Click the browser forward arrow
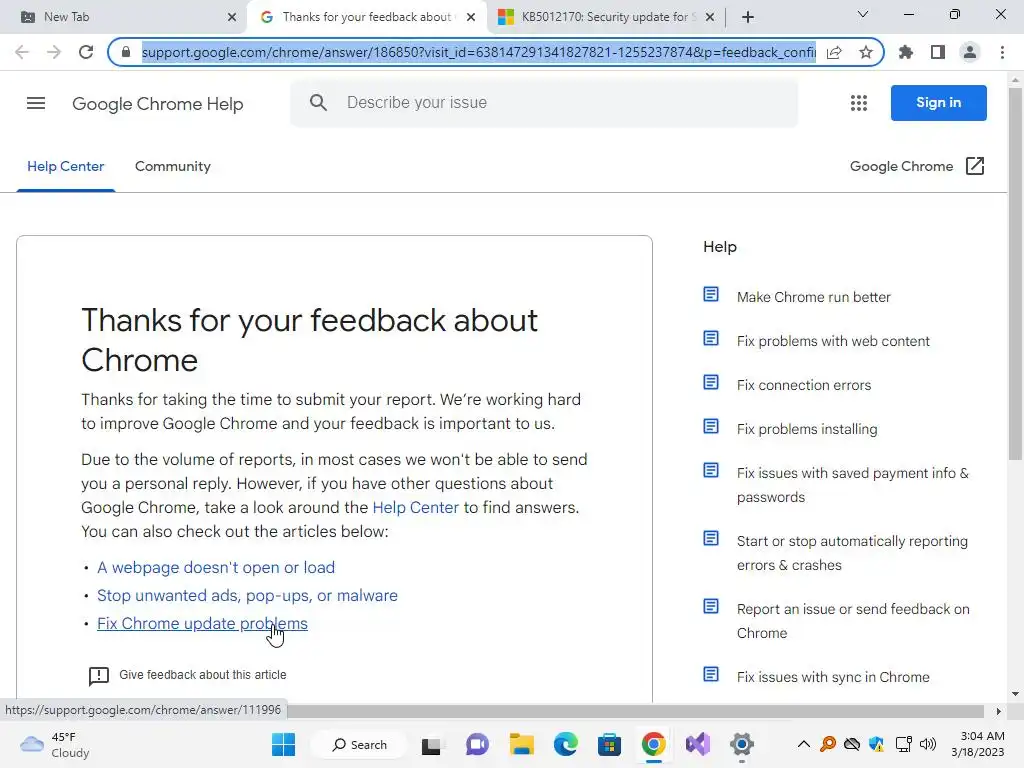Image resolution: width=1024 pixels, height=768 pixels. pyautogui.click(x=54, y=52)
